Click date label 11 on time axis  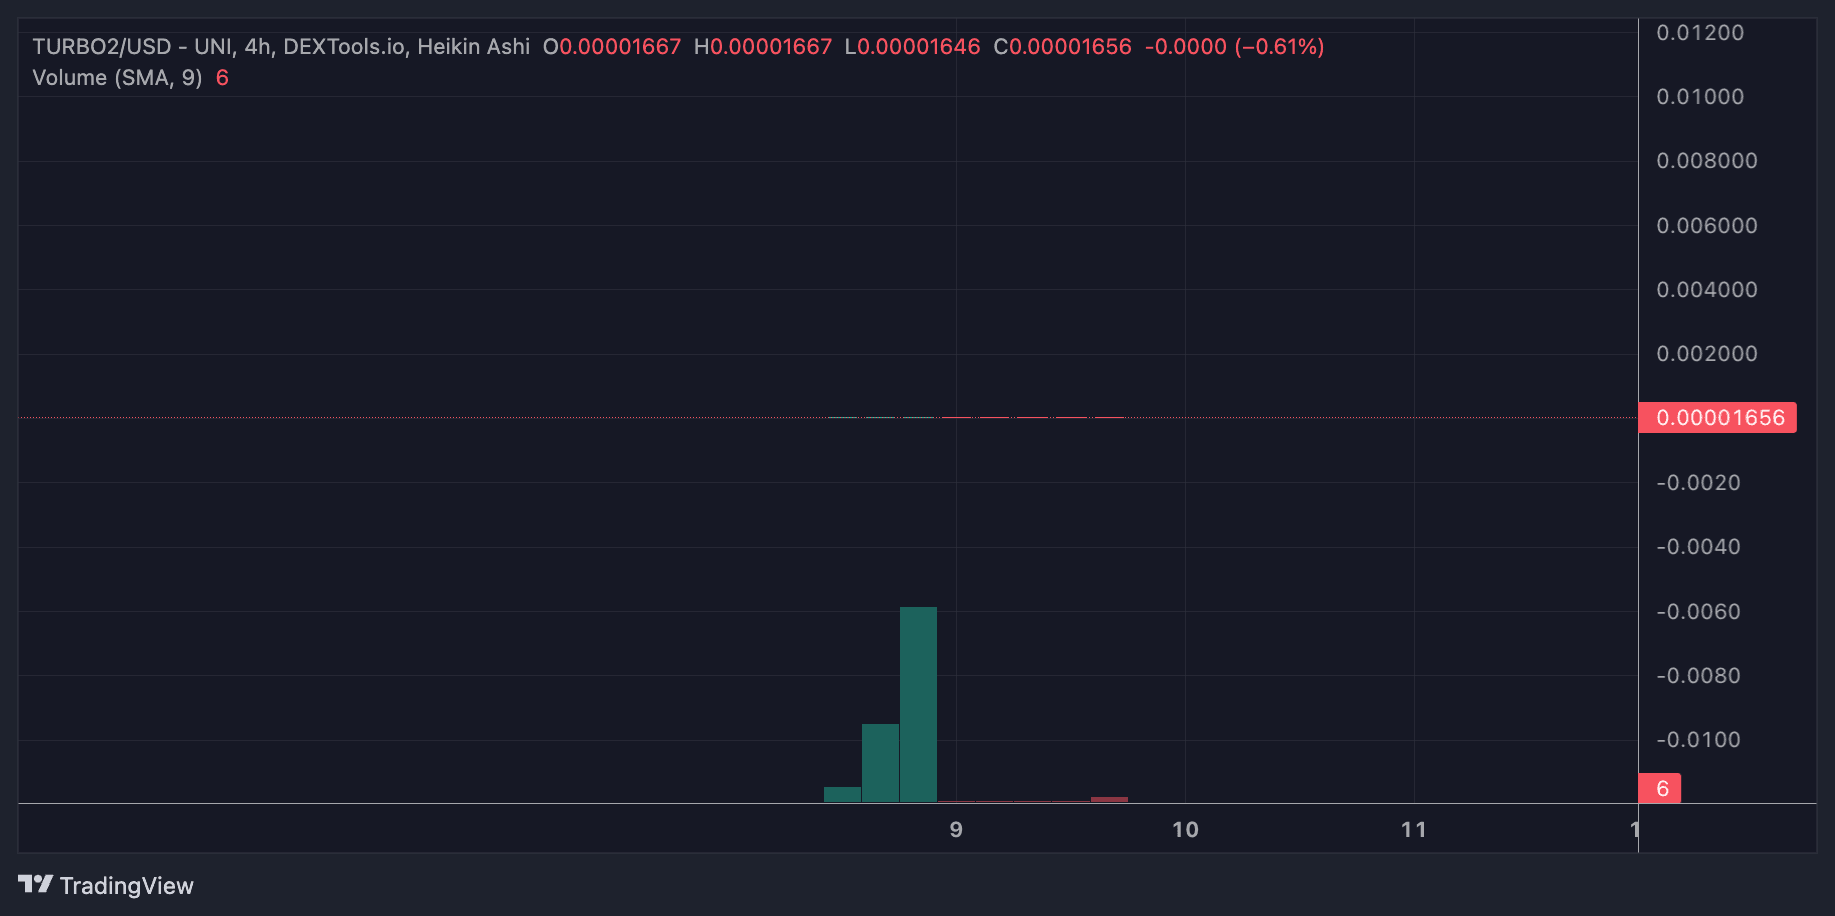tap(1413, 830)
